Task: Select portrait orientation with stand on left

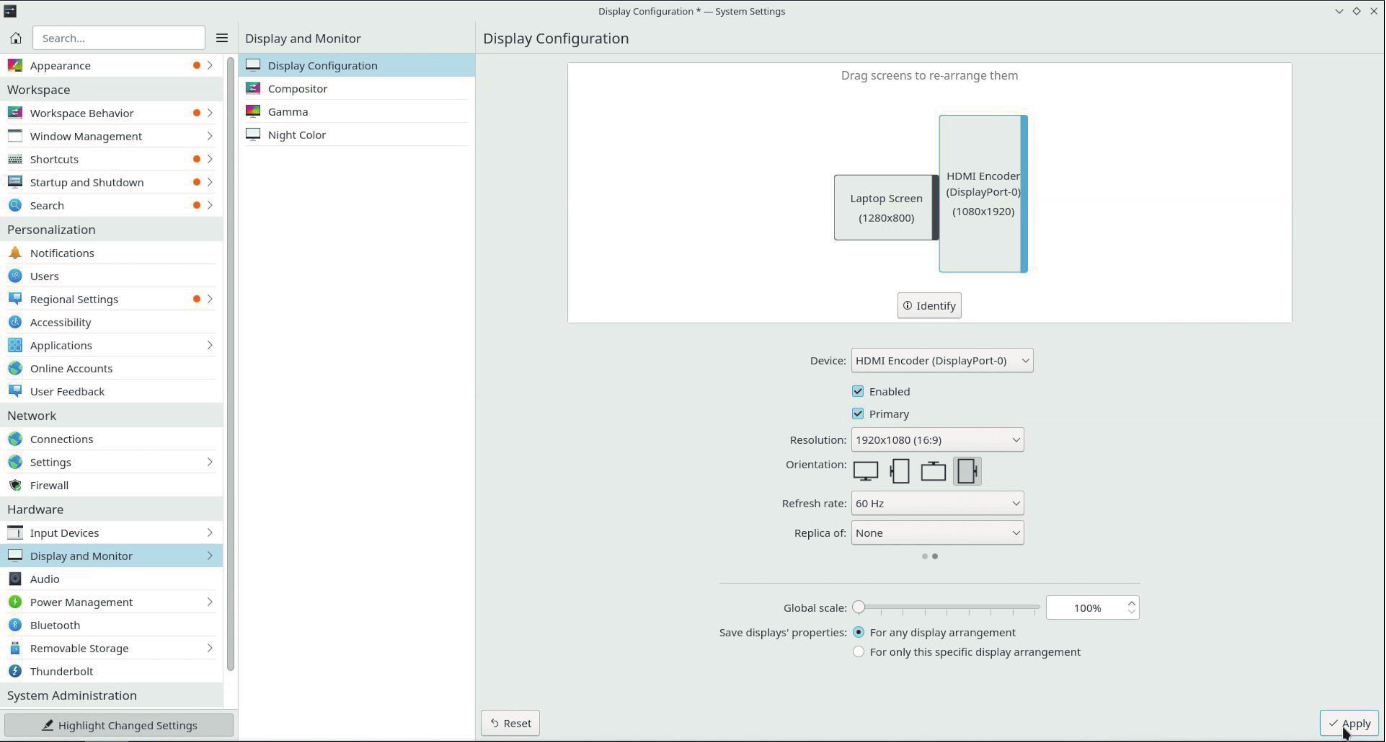Action: point(899,471)
